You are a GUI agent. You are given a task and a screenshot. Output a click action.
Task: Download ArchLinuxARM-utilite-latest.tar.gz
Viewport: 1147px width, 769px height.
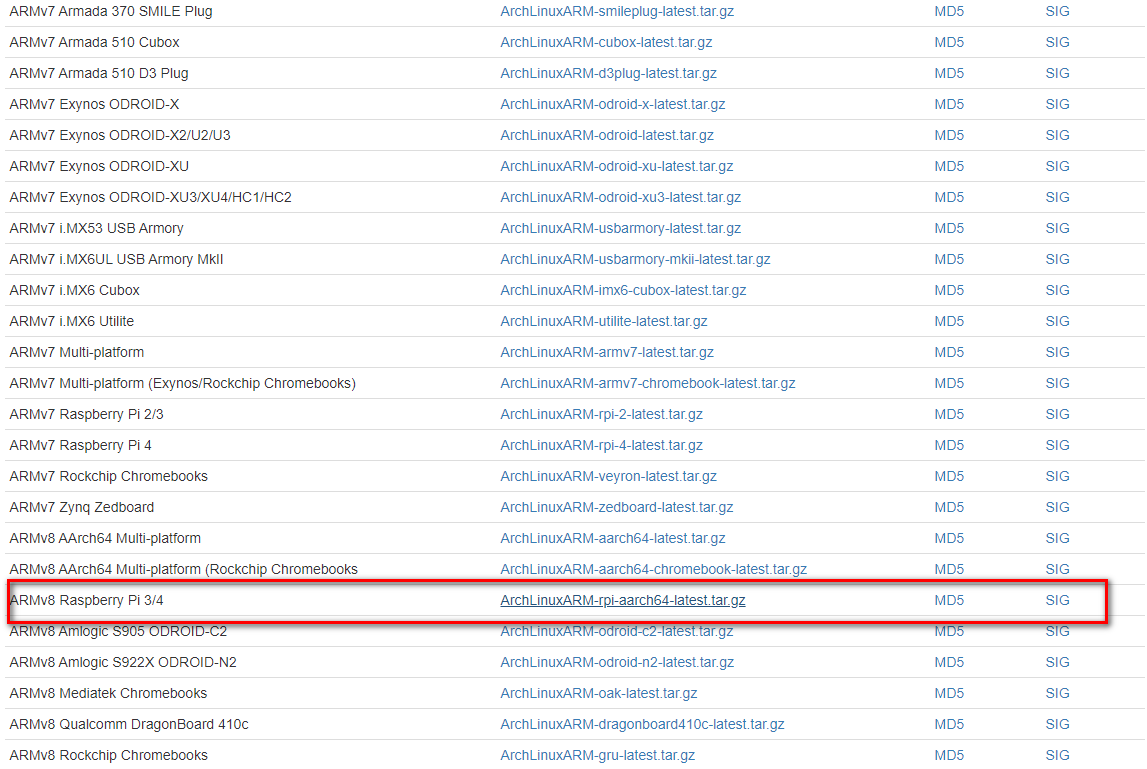[x=603, y=321]
